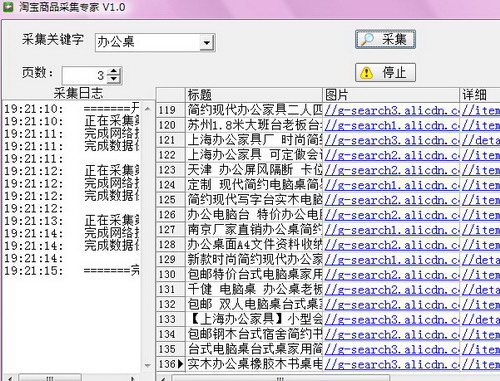
Task: Click the 采集 button with magnifier icon
Action: pos(385,39)
